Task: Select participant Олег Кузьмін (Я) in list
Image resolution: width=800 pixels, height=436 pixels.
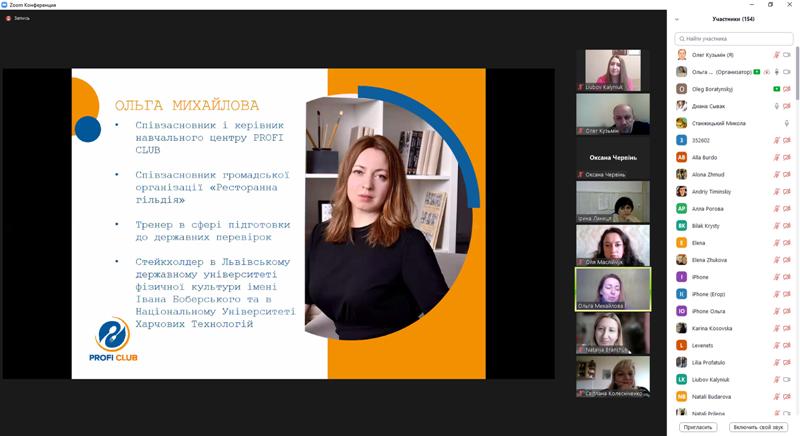Action: [x=734, y=55]
